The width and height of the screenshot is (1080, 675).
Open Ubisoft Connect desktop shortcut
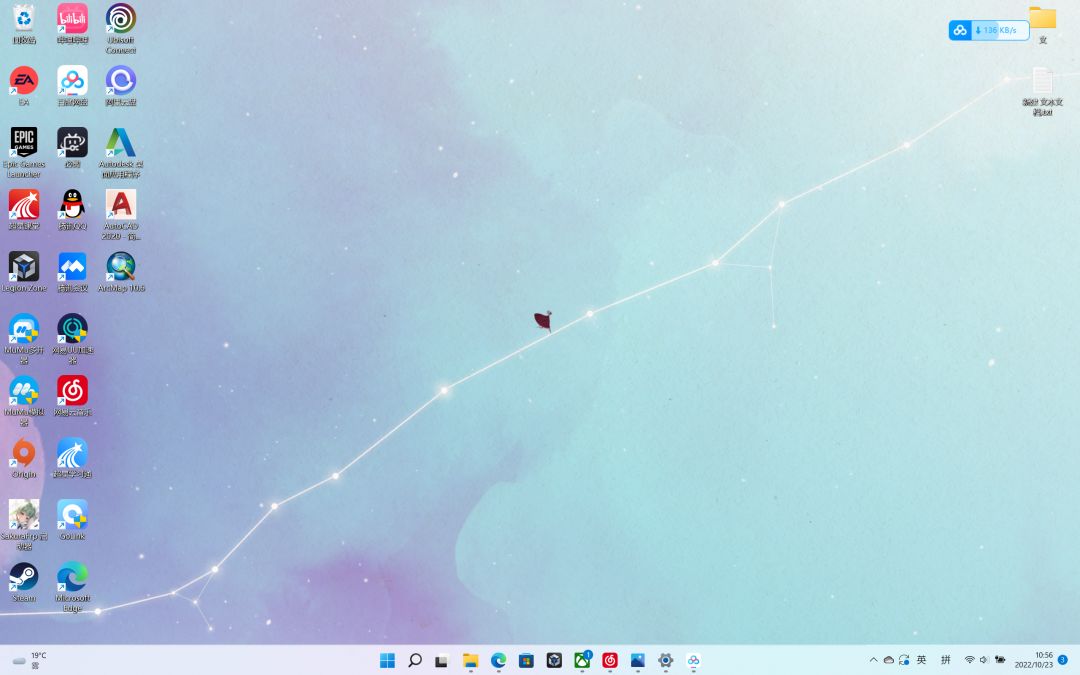coord(121,29)
